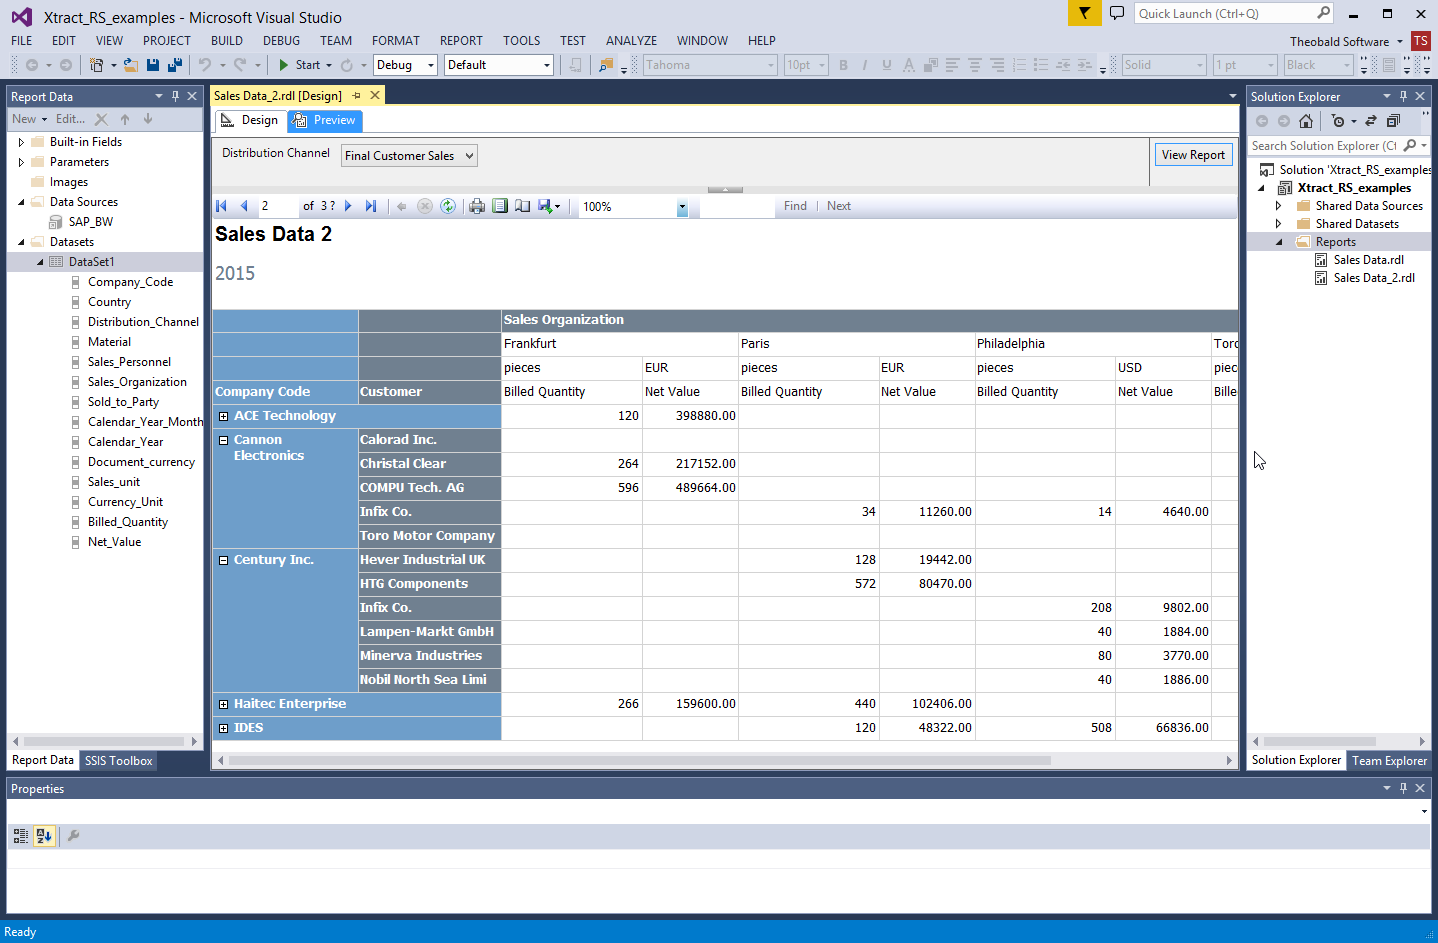Click the Solution Explorer Home icon

pos(1306,121)
